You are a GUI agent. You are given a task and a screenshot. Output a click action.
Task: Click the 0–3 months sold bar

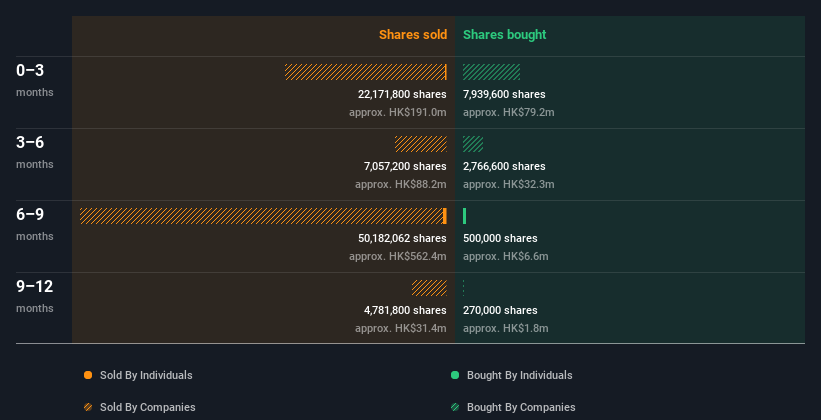pyautogui.click(x=365, y=72)
